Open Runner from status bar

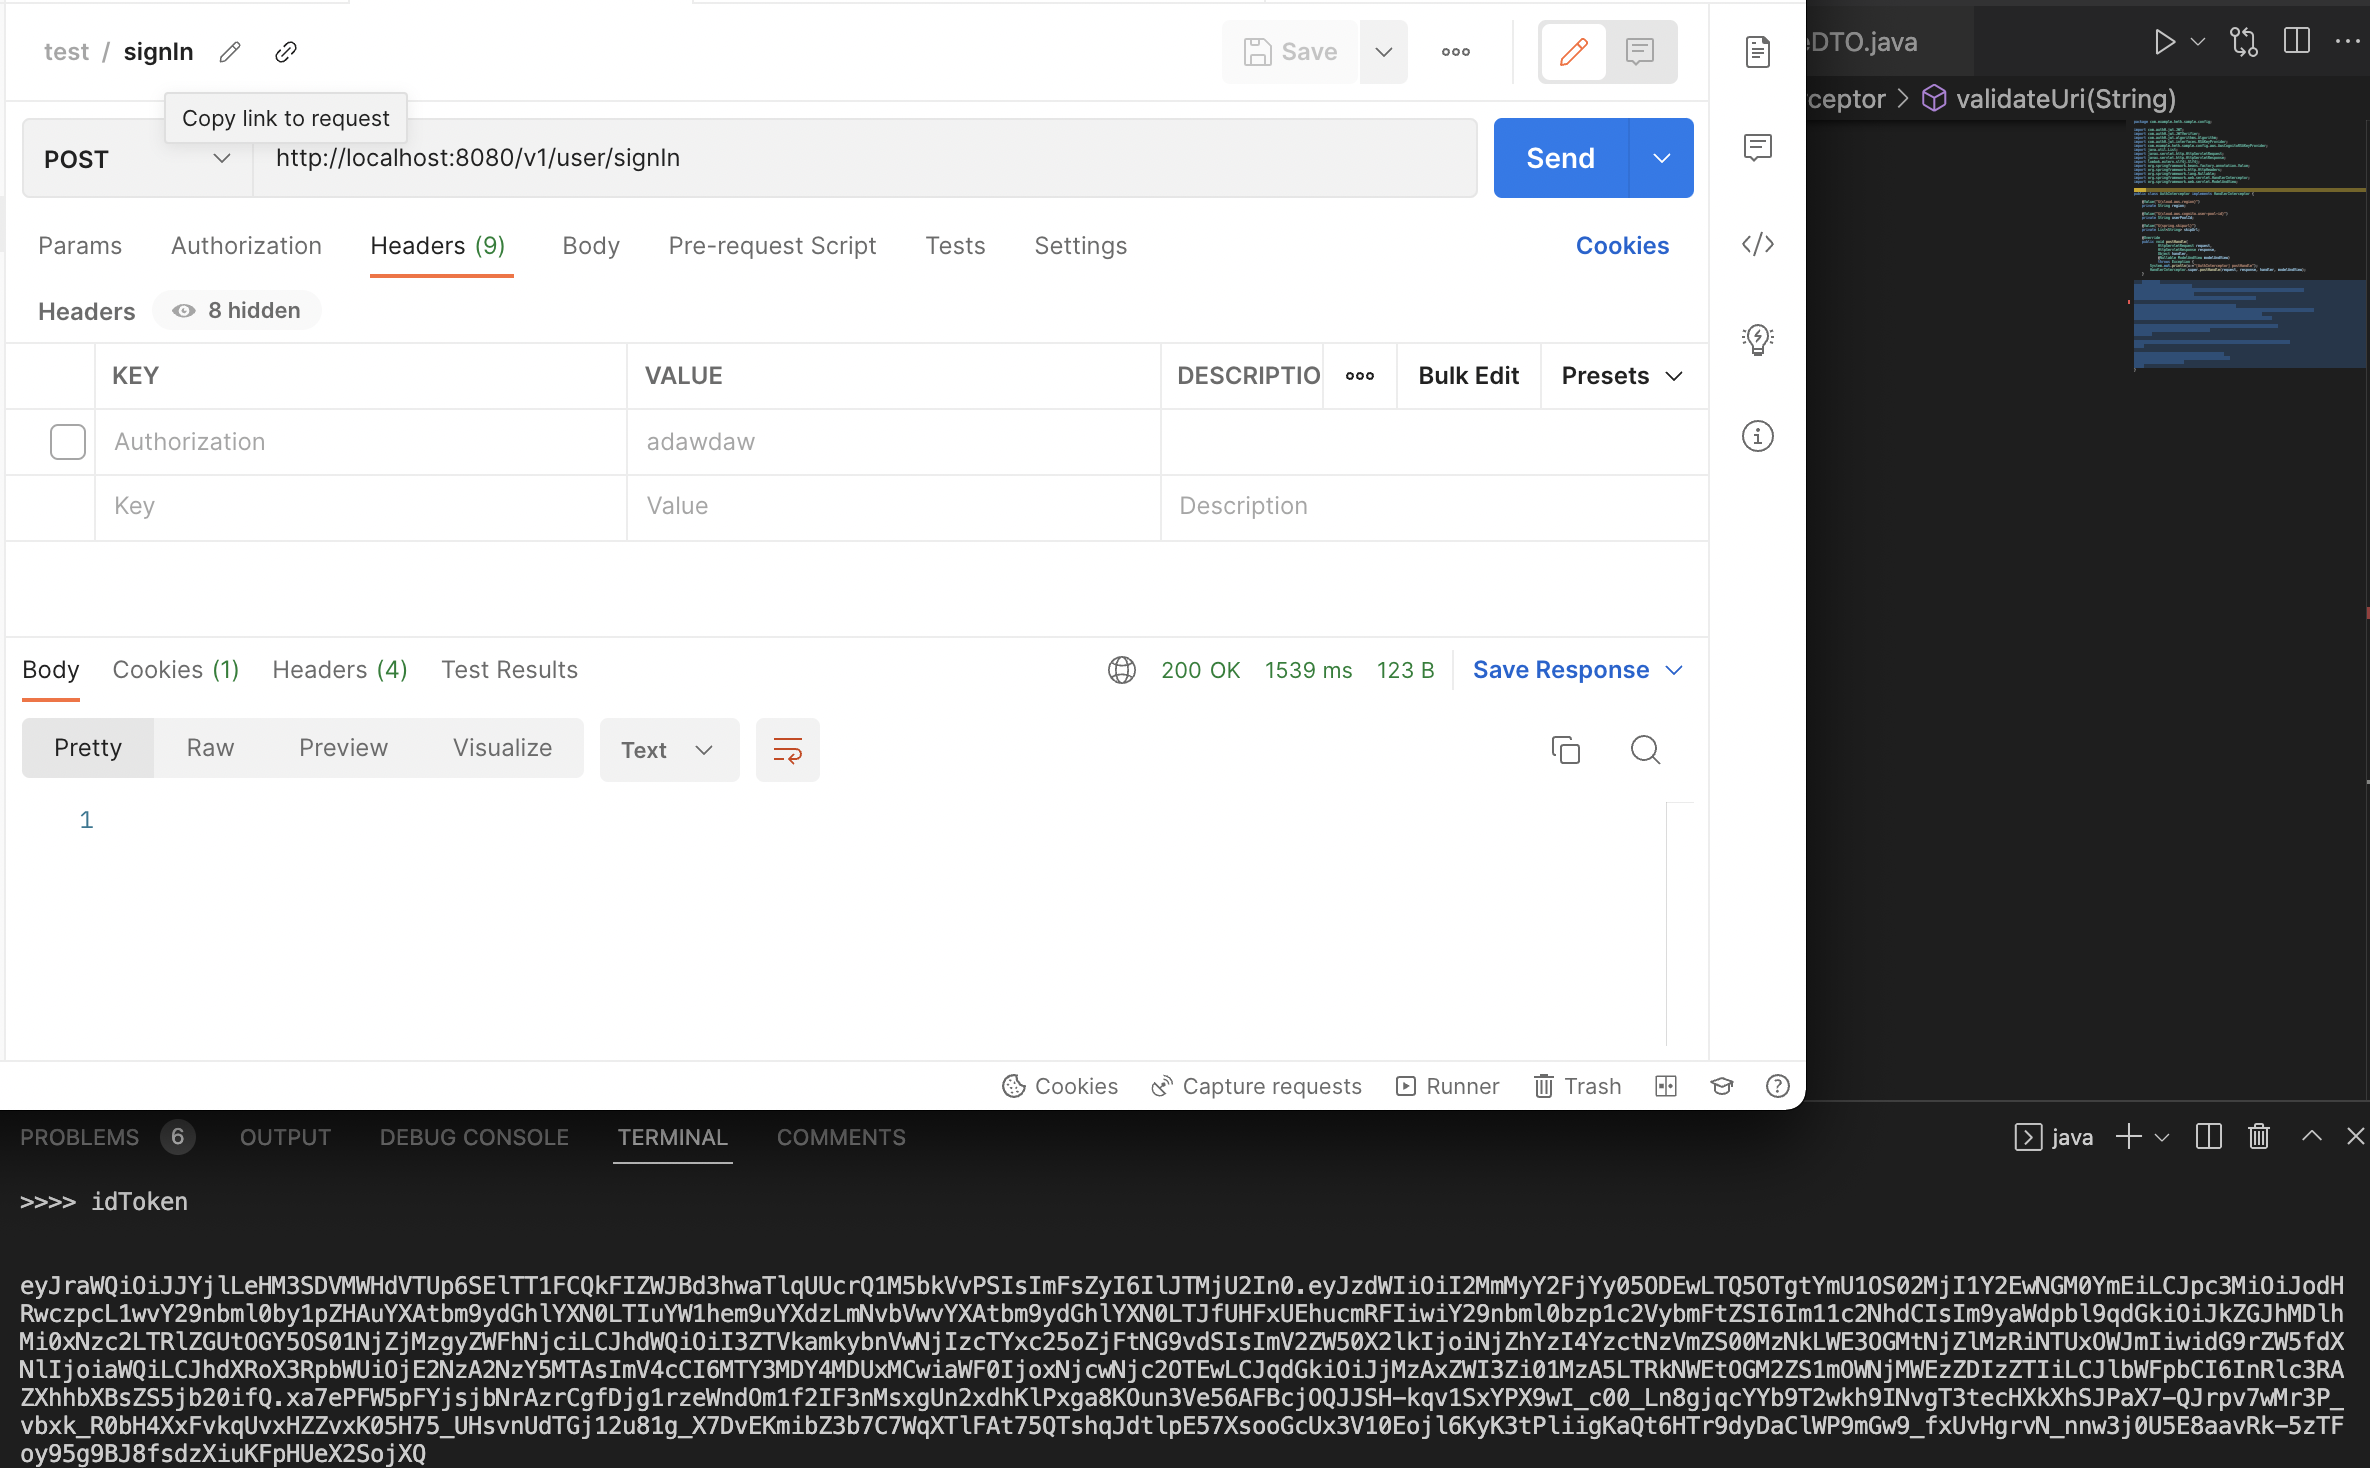[x=1447, y=1086]
